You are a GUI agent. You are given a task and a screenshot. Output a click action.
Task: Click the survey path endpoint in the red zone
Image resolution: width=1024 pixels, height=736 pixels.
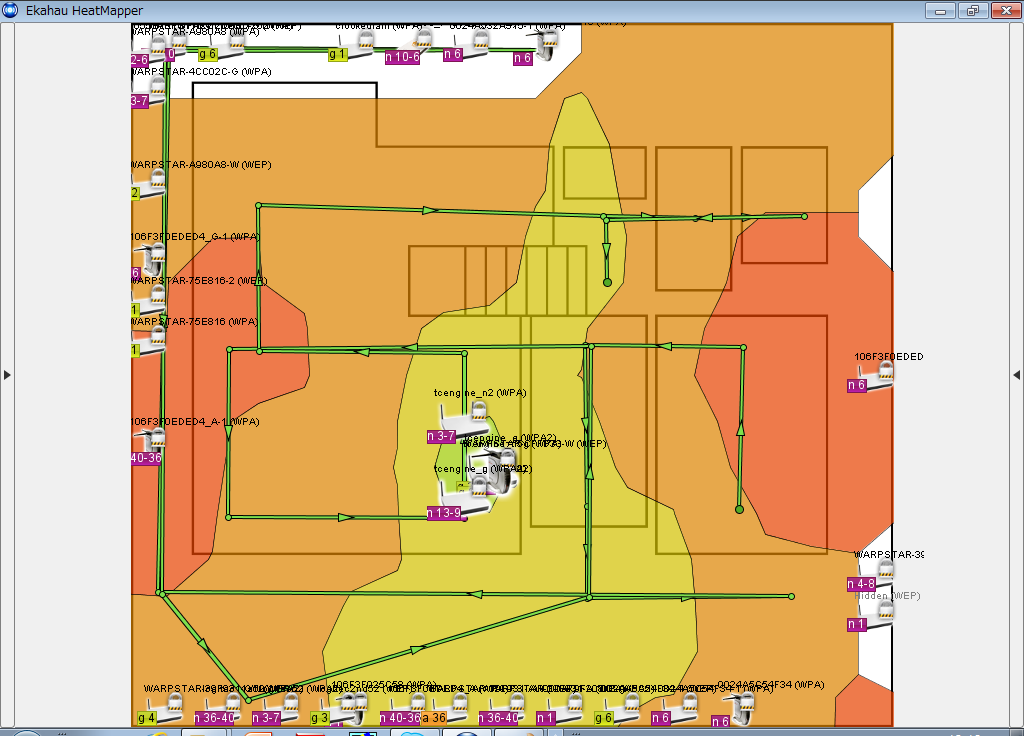[x=739, y=510]
